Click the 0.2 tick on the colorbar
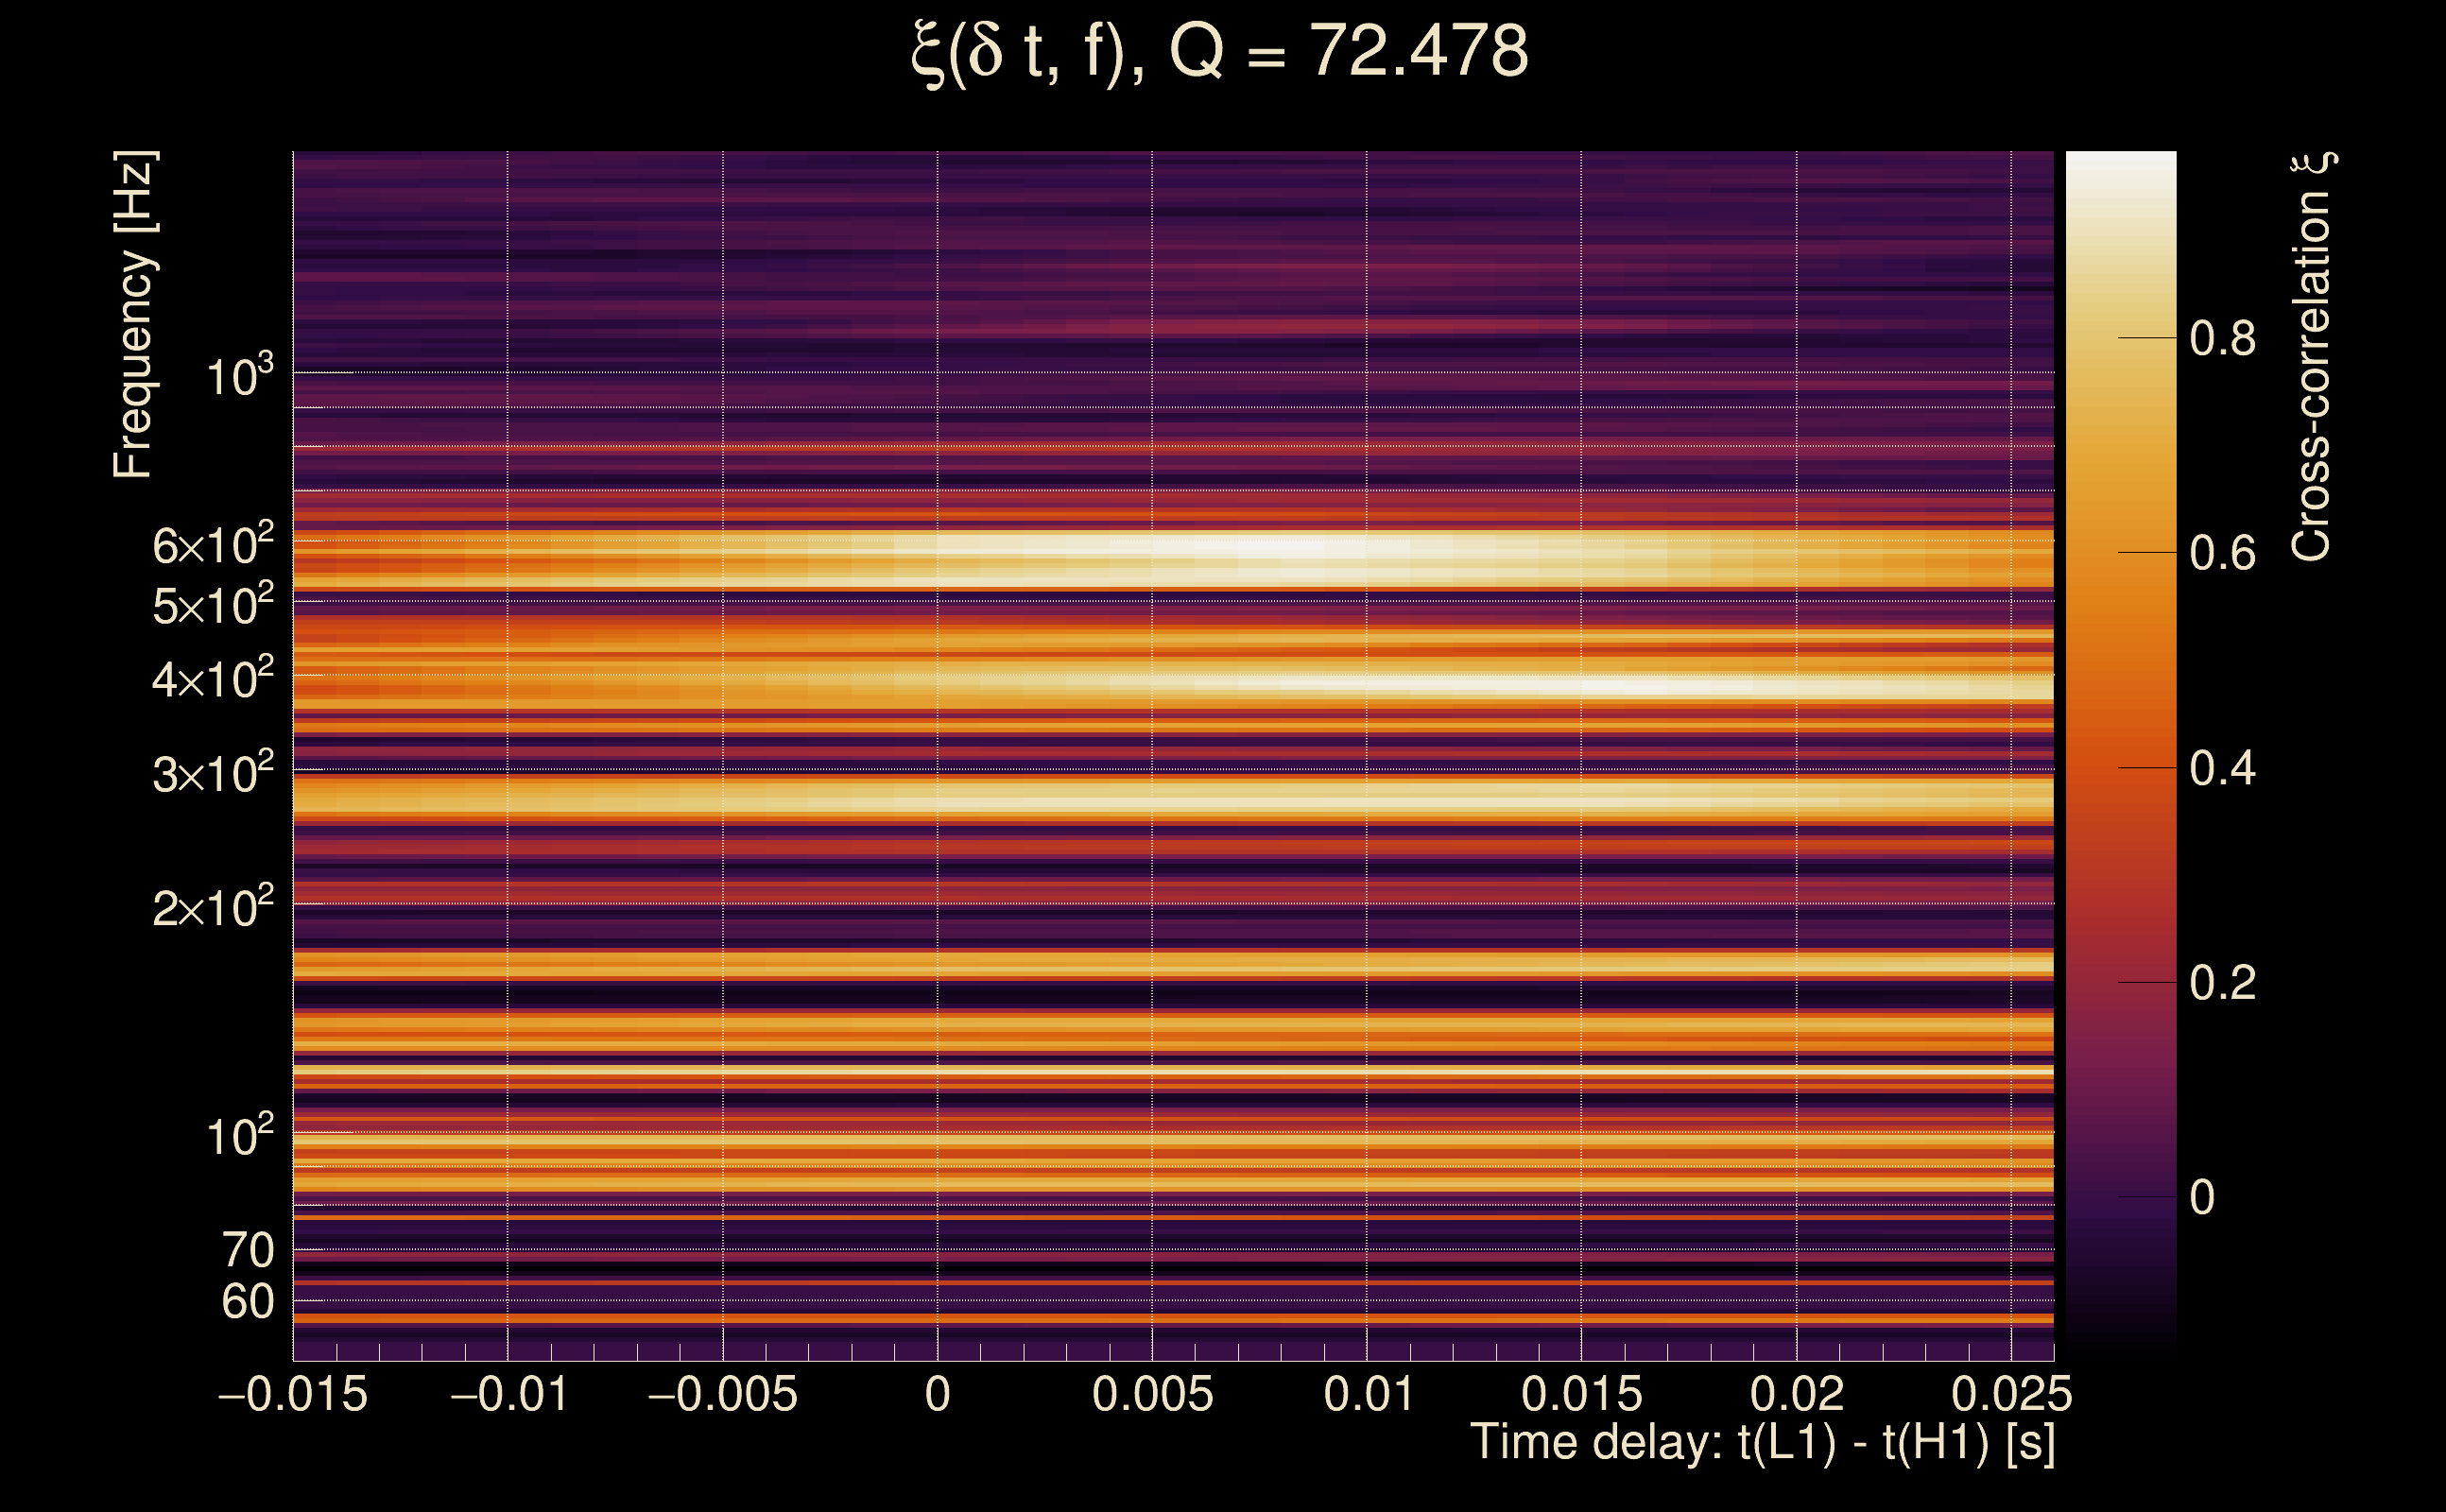The height and width of the screenshot is (1512, 2446). point(2221,983)
